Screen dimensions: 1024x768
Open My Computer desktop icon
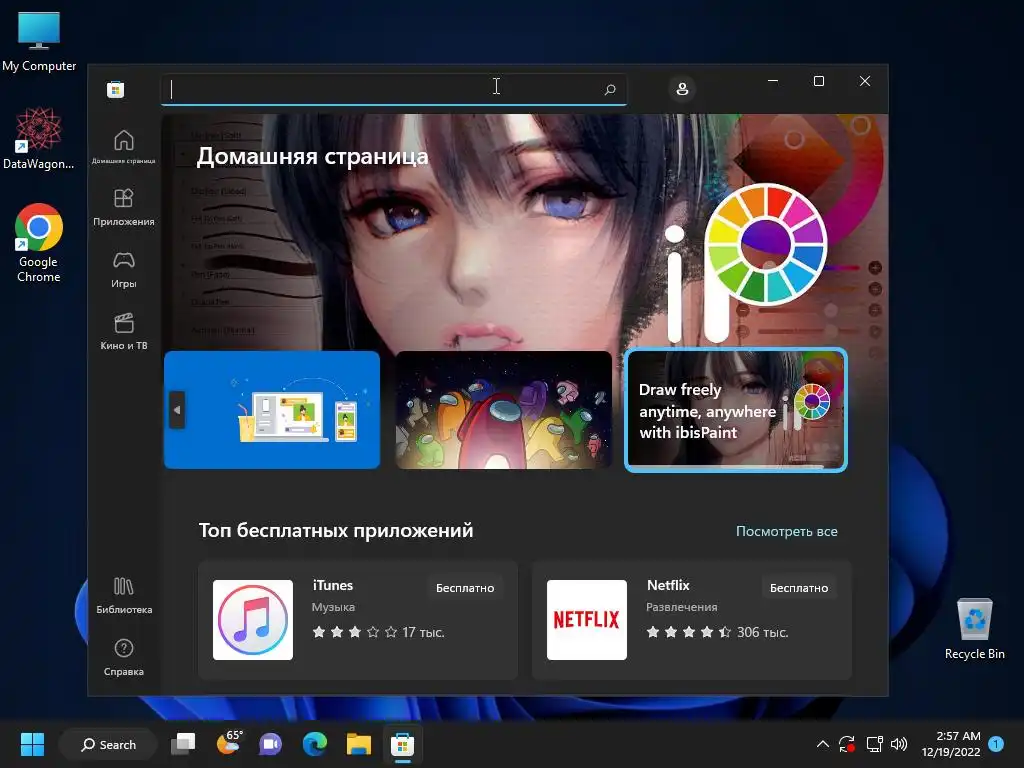(x=39, y=40)
